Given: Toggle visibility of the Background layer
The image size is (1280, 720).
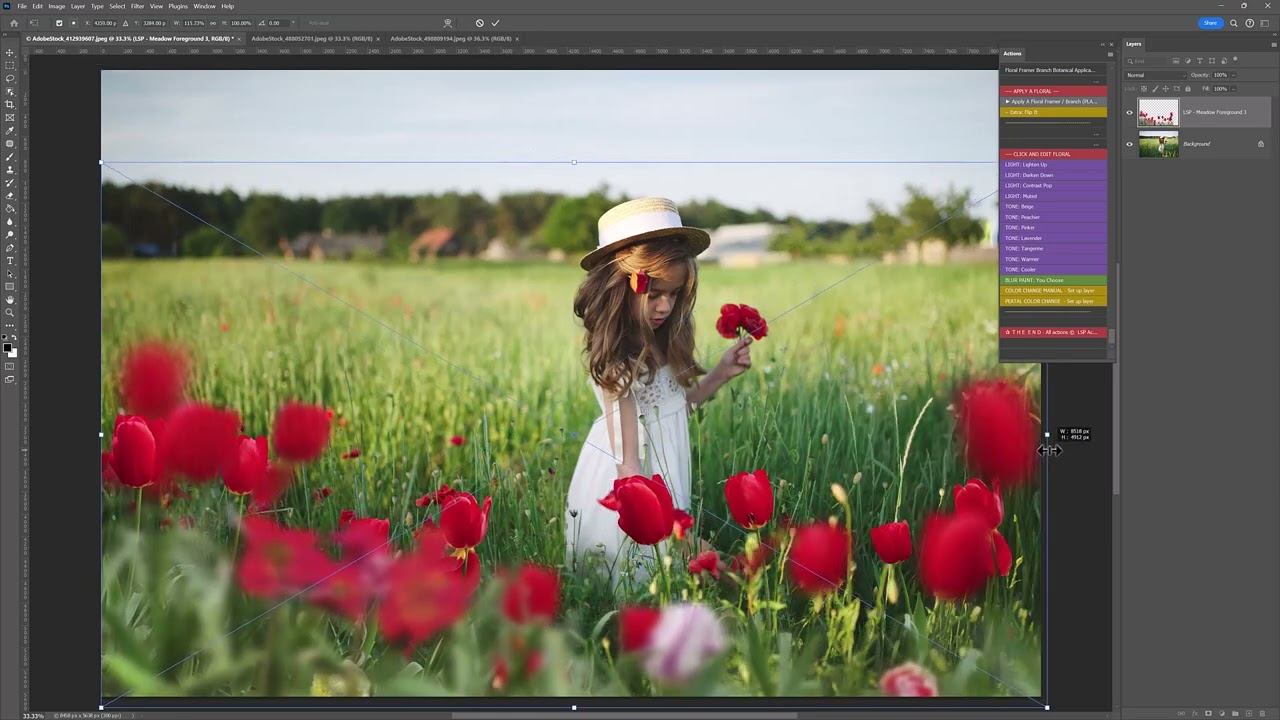Looking at the screenshot, I should coord(1130,144).
